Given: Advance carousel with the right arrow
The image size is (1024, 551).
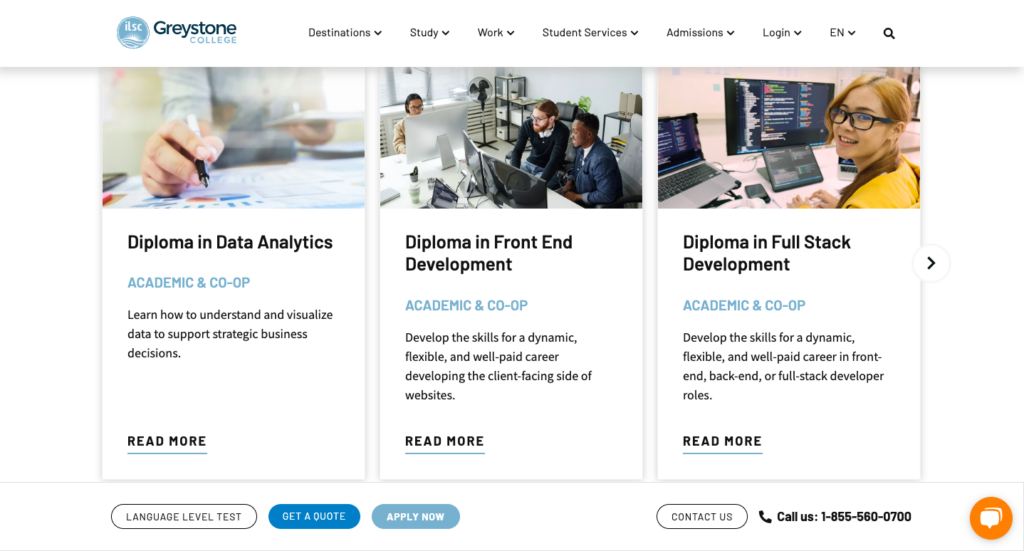Looking at the screenshot, I should [931, 263].
